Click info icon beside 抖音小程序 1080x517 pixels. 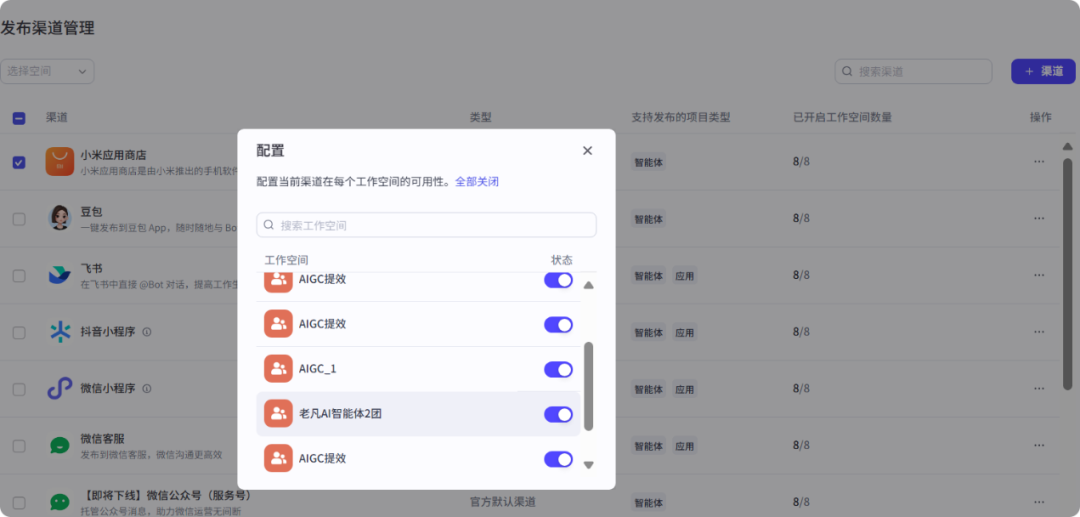click(147, 332)
